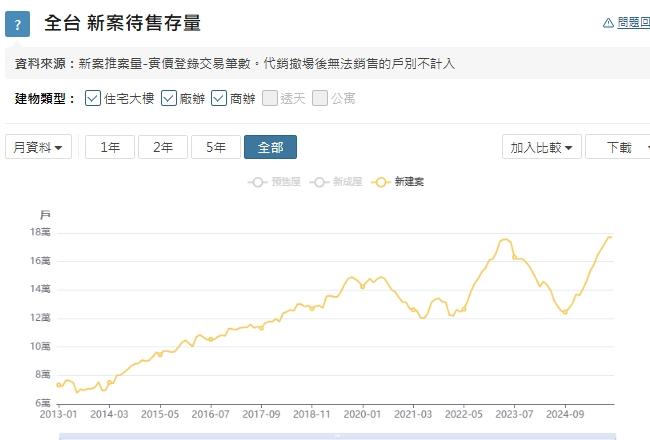
Task: Uncheck the 住宅大樓 checkbox
Action: pos(93,98)
